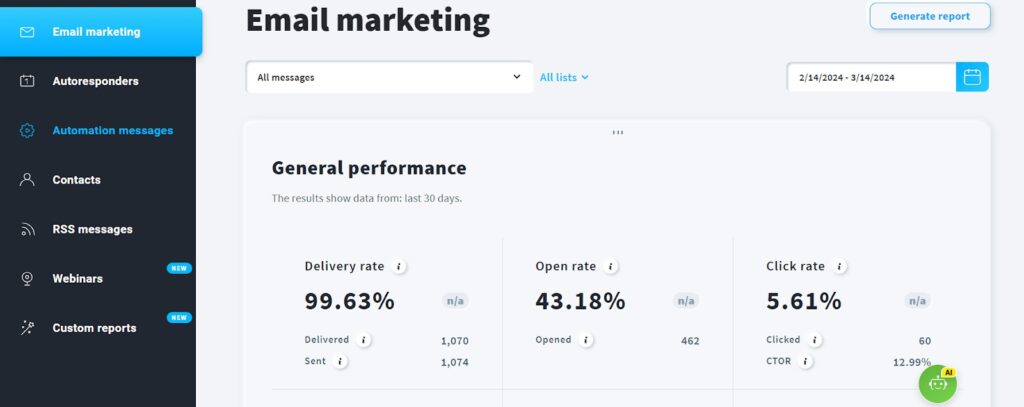Image resolution: width=1024 pixels, height=407 pixels.
Task: Click the Click rate info icon
Action: point(840,267)
